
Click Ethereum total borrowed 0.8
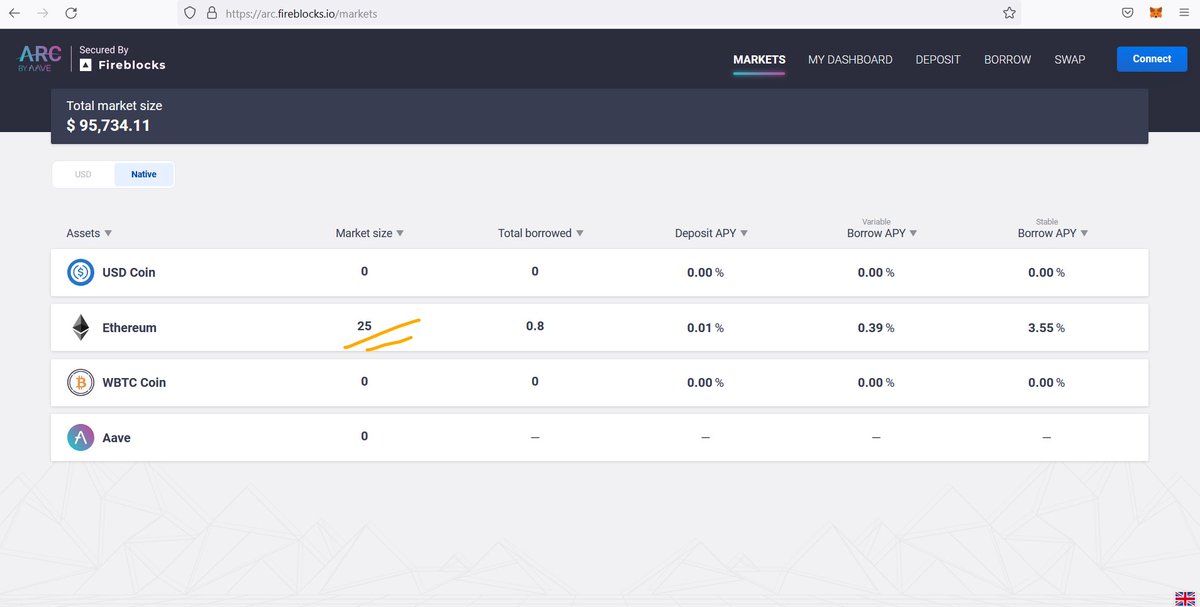(535, 326)
